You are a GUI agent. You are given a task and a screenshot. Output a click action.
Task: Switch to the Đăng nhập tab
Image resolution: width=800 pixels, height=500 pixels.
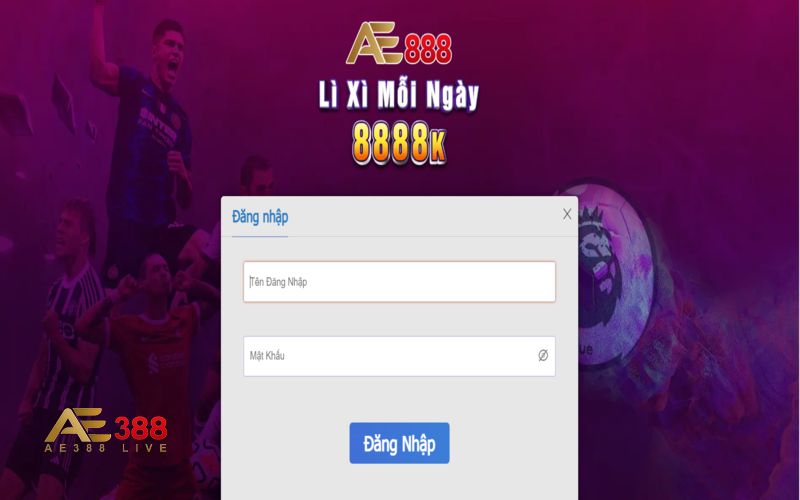tap(260, 217)
